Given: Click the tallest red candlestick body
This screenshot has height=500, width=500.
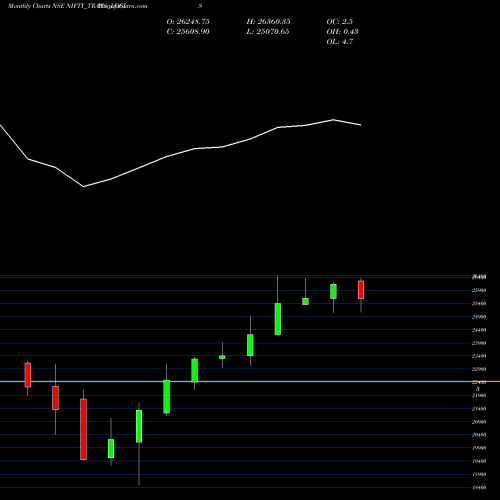Looking at the screenshot, I should tap(83, 429).
